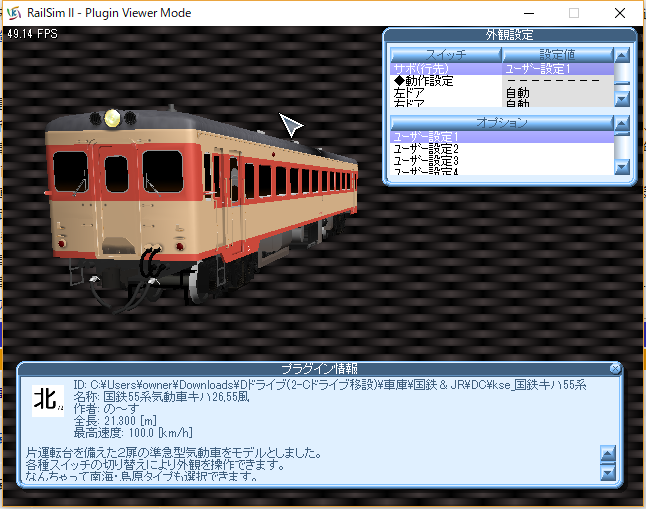This screenshot has width=646, height=509.
Task: Click the plugin ID path text
Action: pyautogui.click(x=330, y=385)
